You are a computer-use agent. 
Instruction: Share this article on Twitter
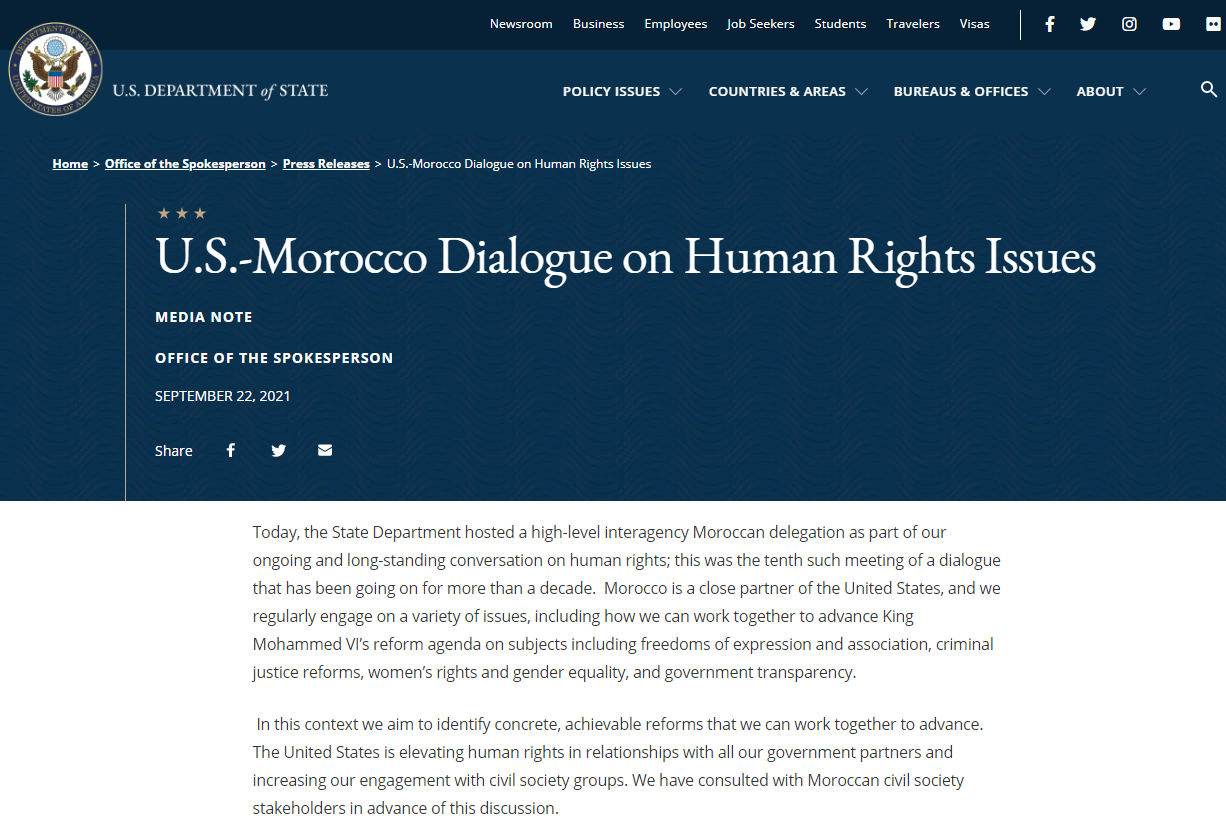coord(279,450)
